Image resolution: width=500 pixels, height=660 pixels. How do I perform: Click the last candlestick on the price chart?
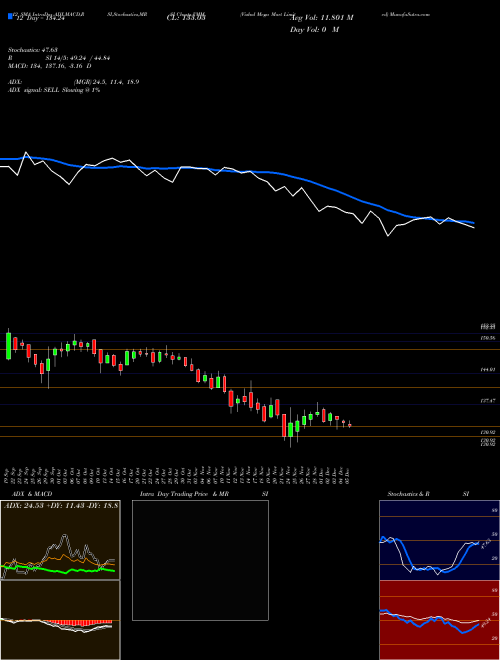(x=349, y=424)
